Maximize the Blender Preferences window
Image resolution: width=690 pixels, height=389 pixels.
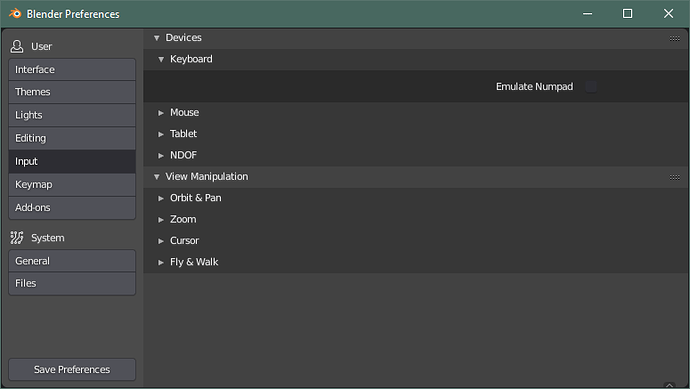[628, 14]
